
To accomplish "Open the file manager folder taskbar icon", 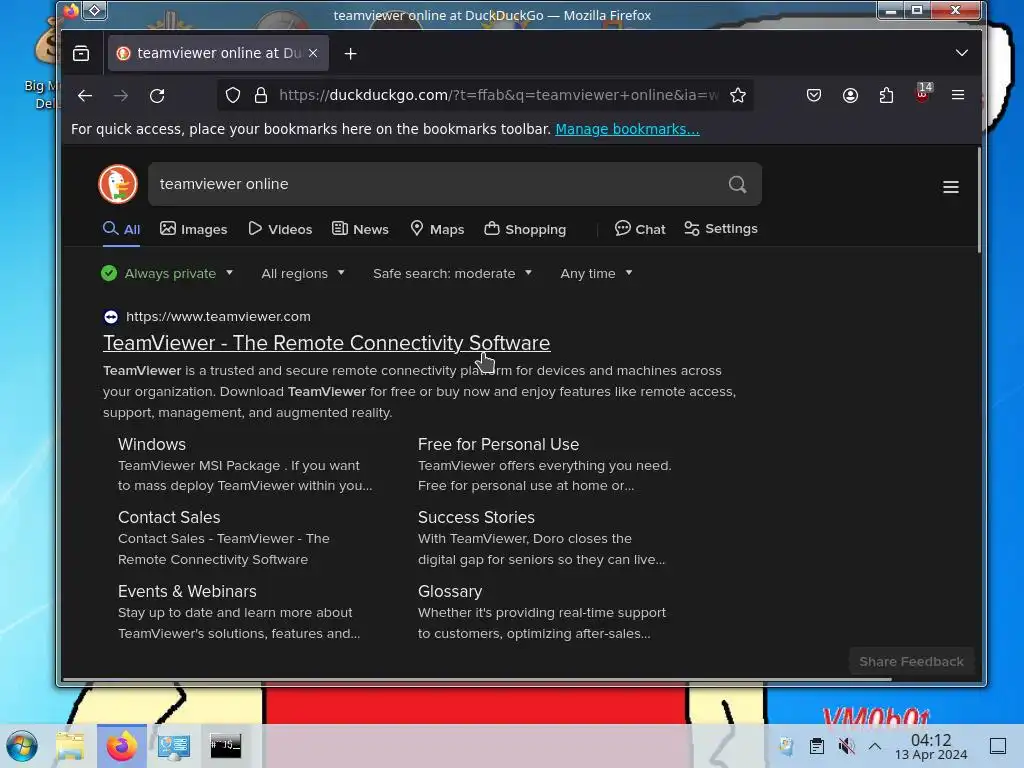I will click(x=71, y=746).
